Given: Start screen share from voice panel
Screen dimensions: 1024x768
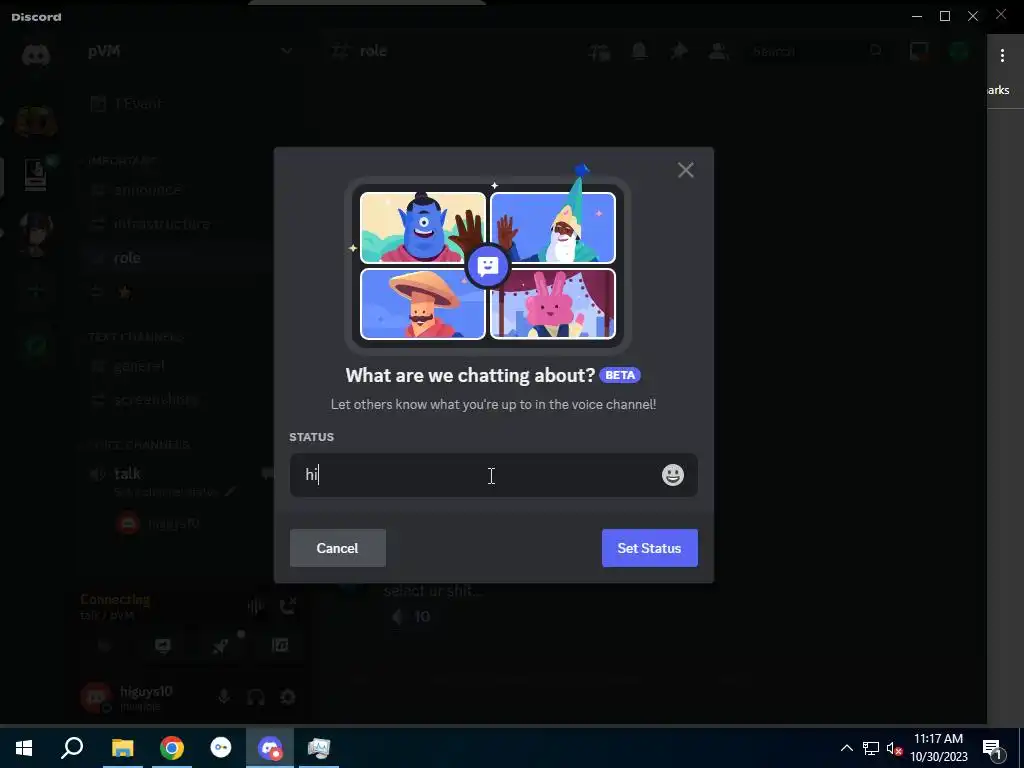Looking at the screenshot, I should [x=163, y=645].
